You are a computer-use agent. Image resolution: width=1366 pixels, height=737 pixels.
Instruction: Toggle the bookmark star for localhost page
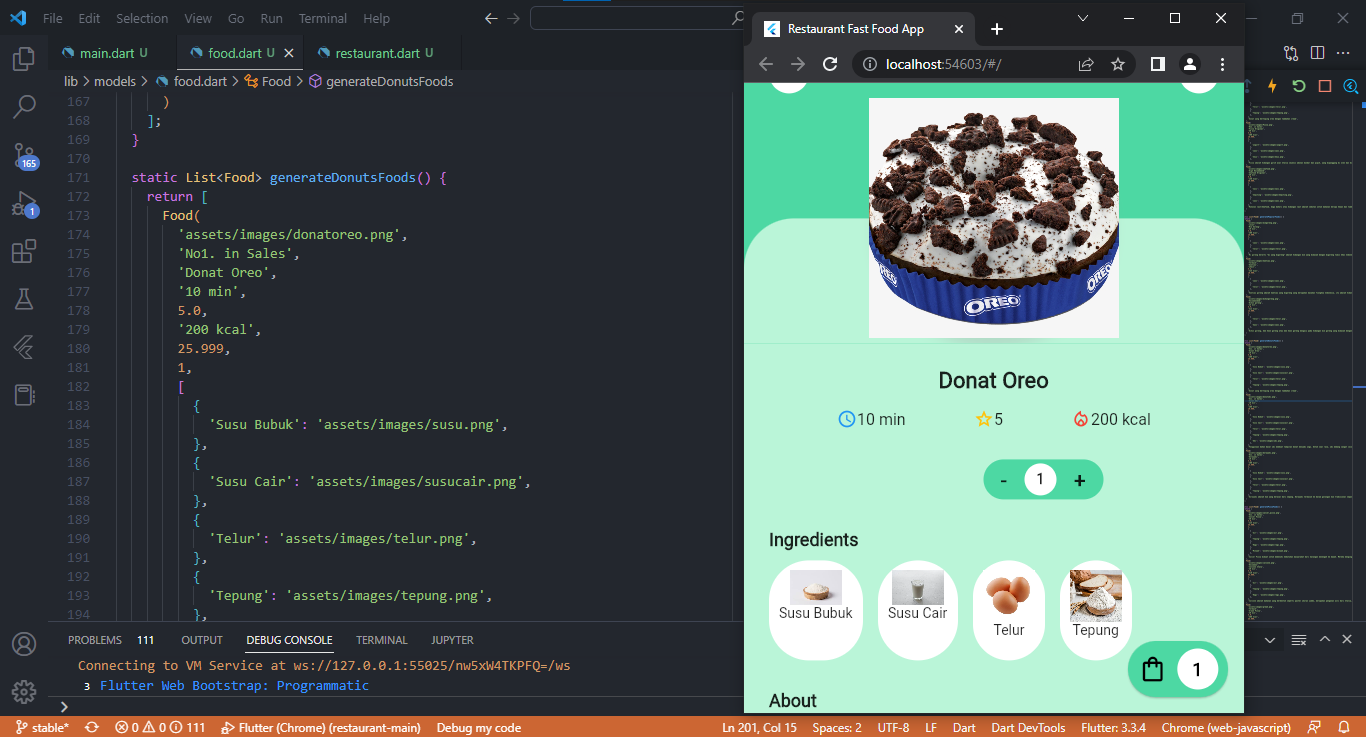pos(1119,63)
